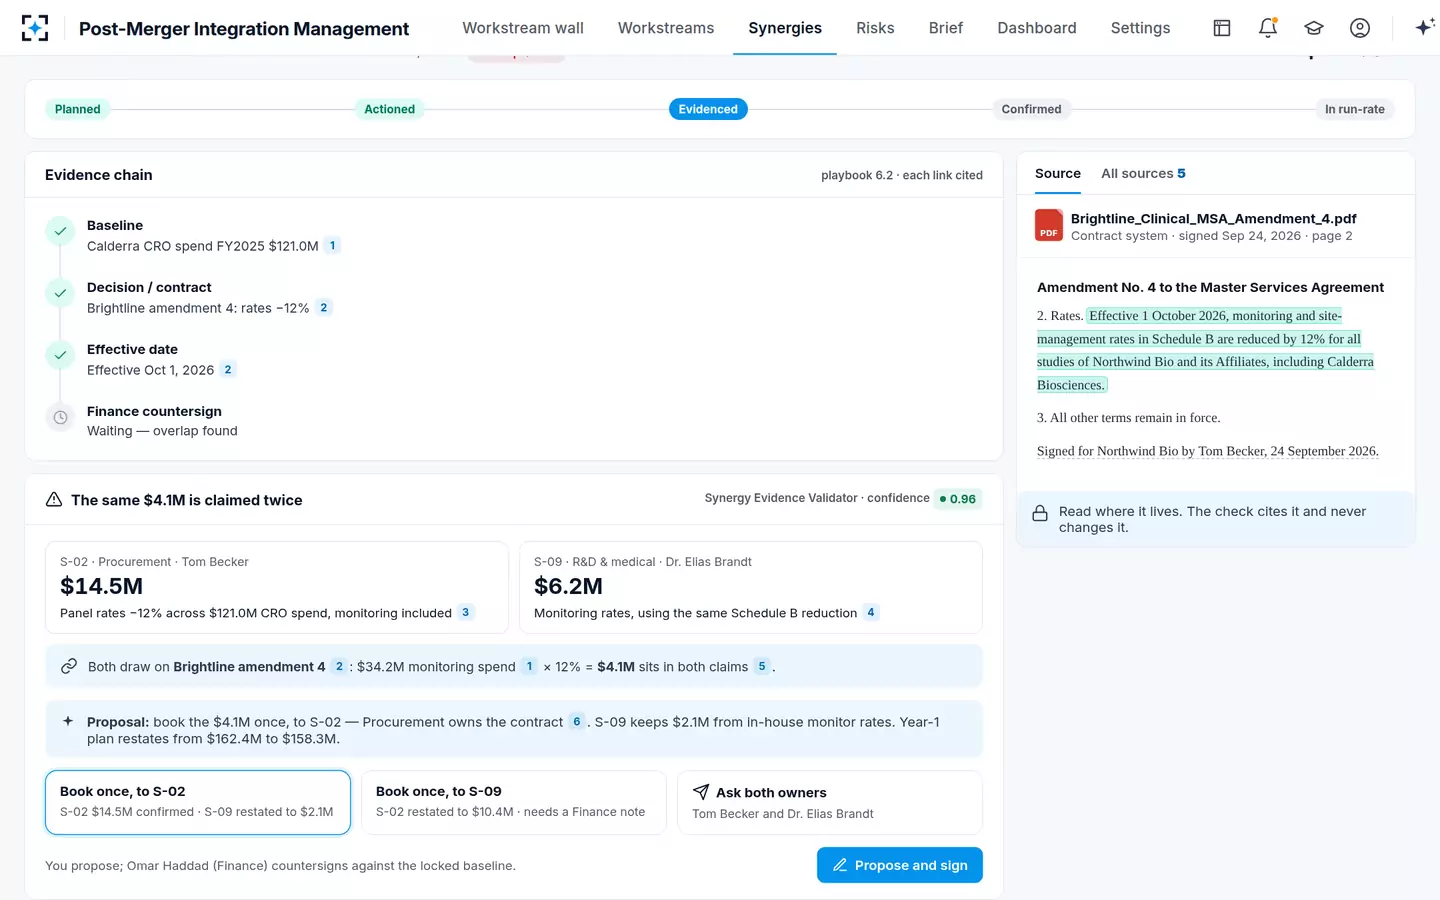1440x900 pixels.
Task: Click the Propose and sign button
Action: (x=900, y=865)
